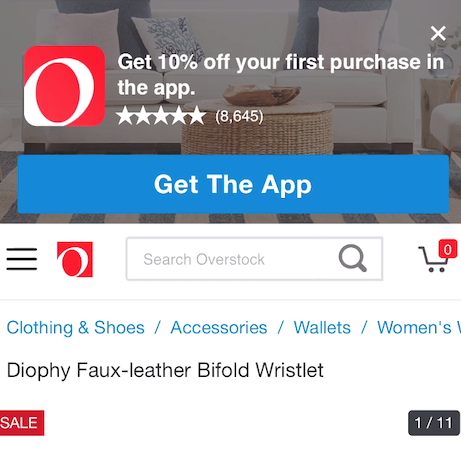Navigate to Wallets breadcrumb
Viewport: 461px width, 461px height.
pos(322,327)
